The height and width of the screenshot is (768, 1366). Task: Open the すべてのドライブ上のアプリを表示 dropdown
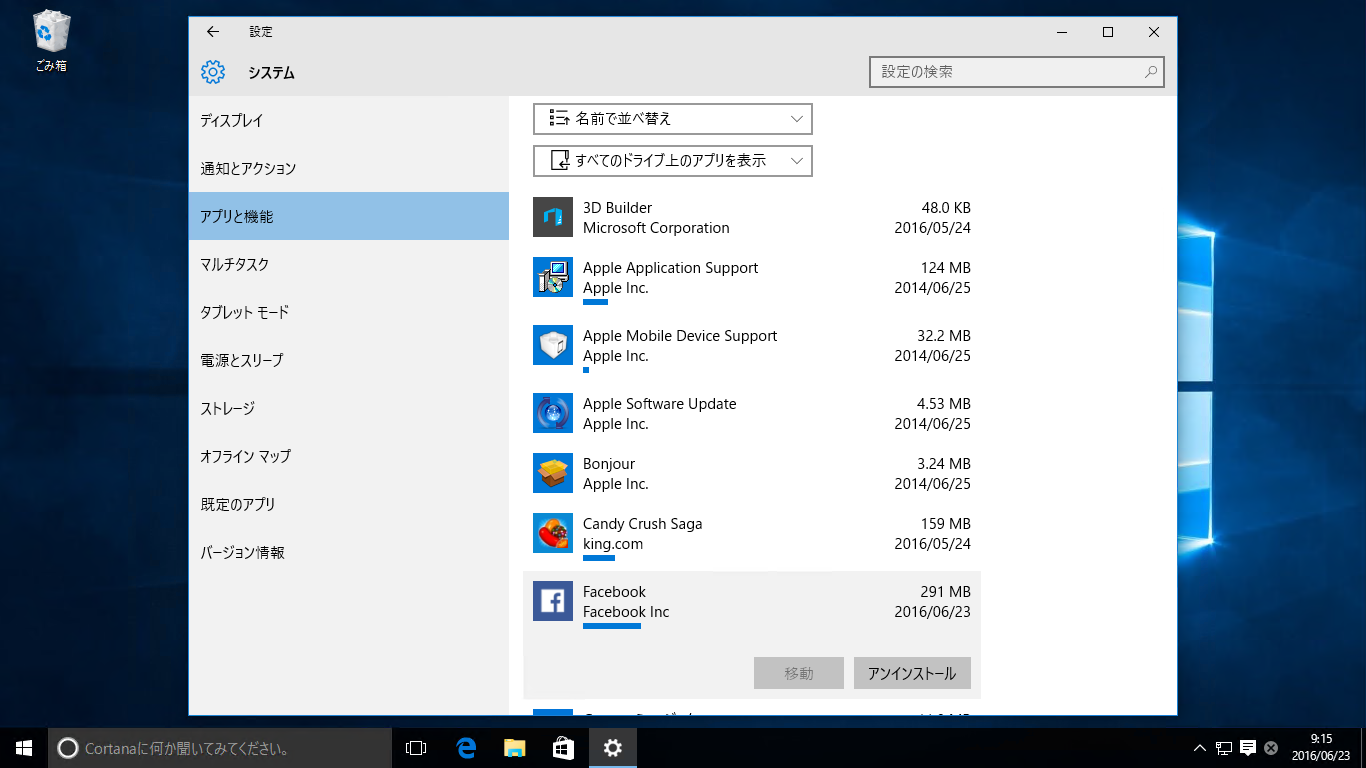click(673, 161)
